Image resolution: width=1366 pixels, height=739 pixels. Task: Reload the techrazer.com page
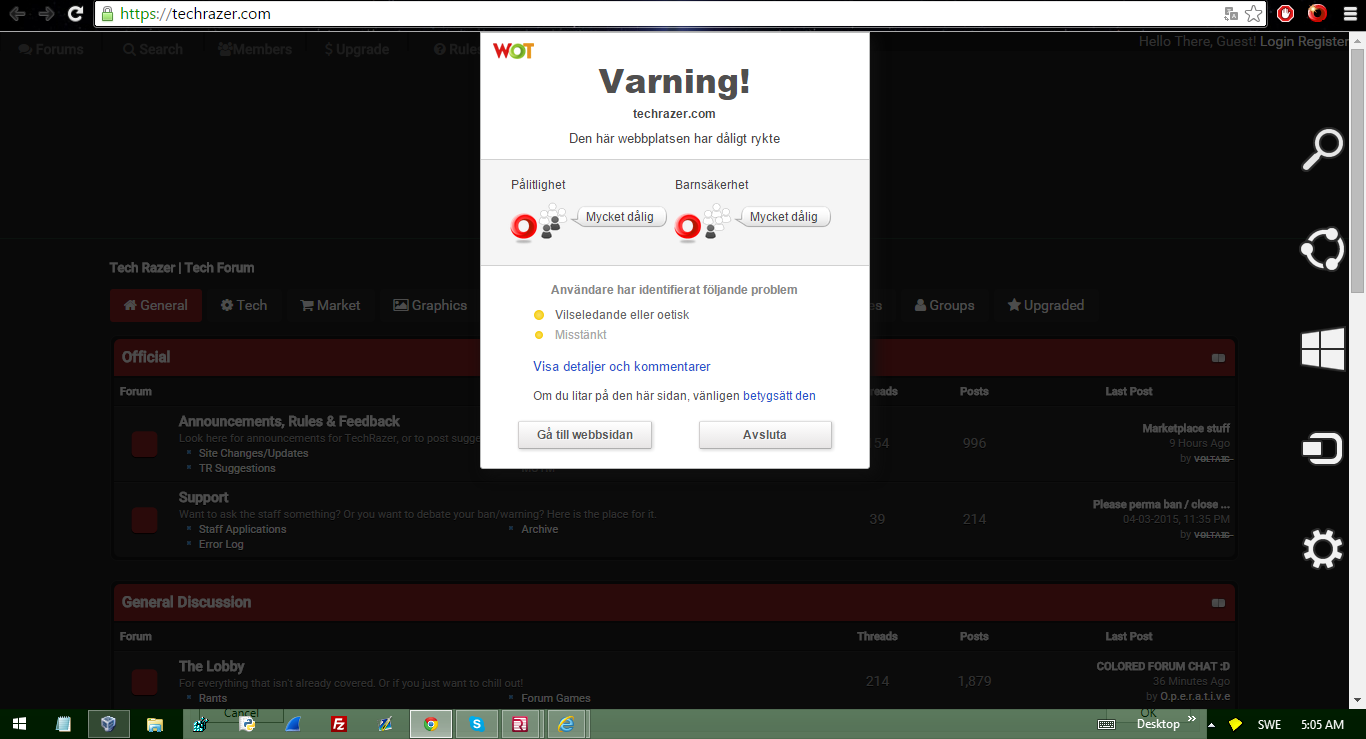(75, 14)
